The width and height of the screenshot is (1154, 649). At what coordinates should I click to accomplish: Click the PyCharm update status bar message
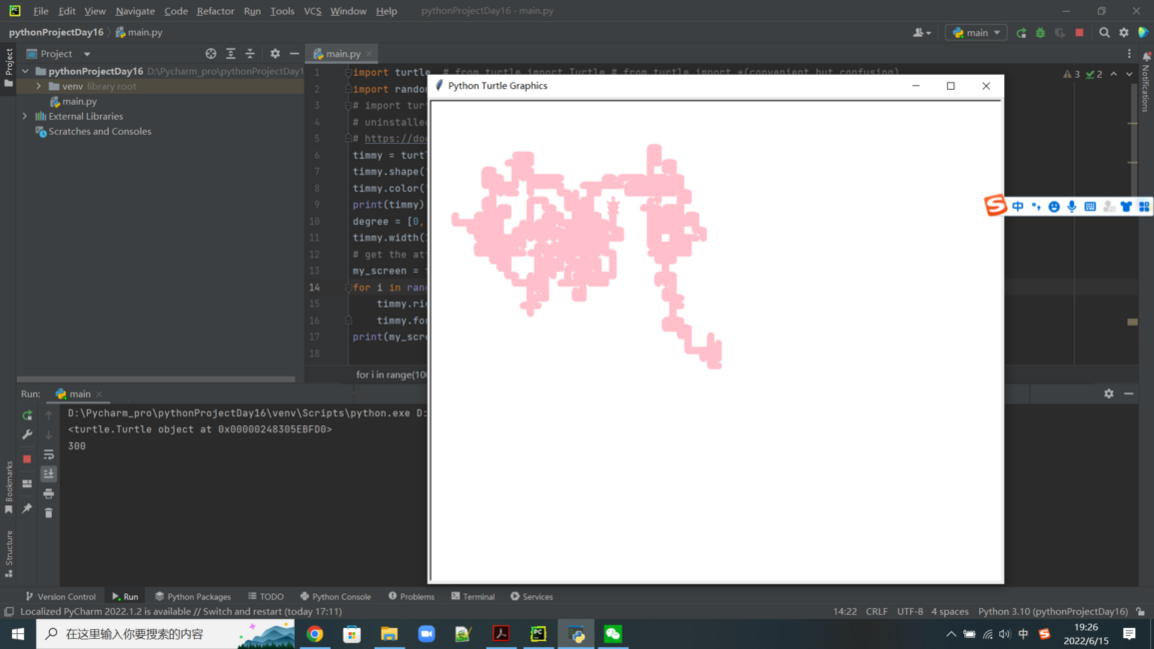(x=181, y=612)
